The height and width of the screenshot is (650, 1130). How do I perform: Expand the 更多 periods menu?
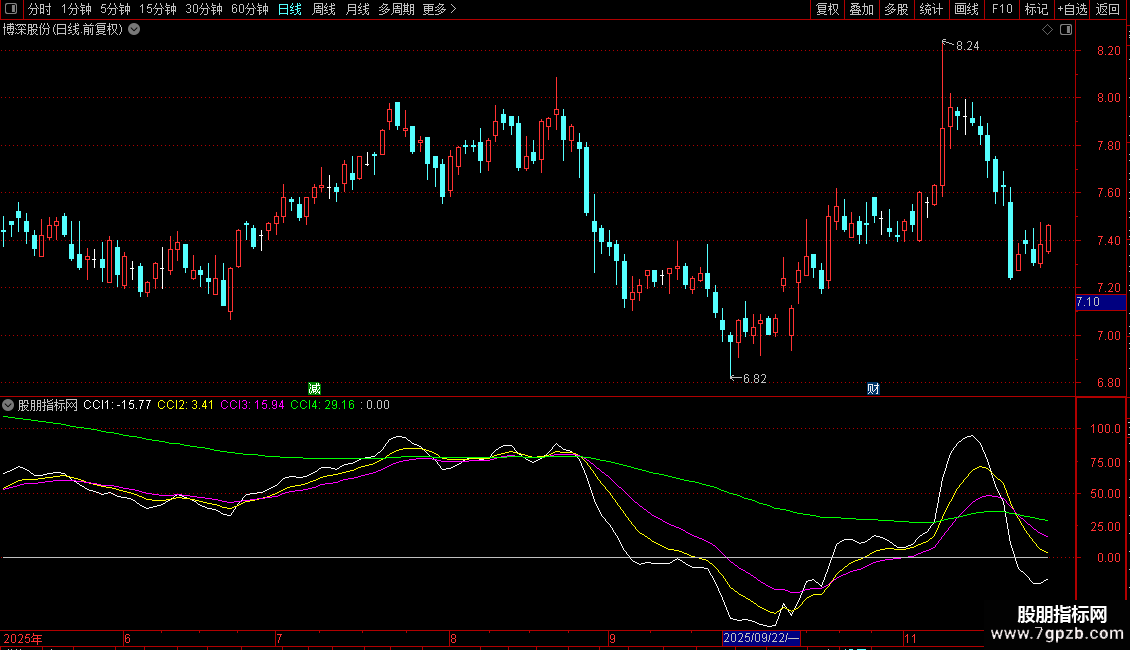[x=439, y=10]
